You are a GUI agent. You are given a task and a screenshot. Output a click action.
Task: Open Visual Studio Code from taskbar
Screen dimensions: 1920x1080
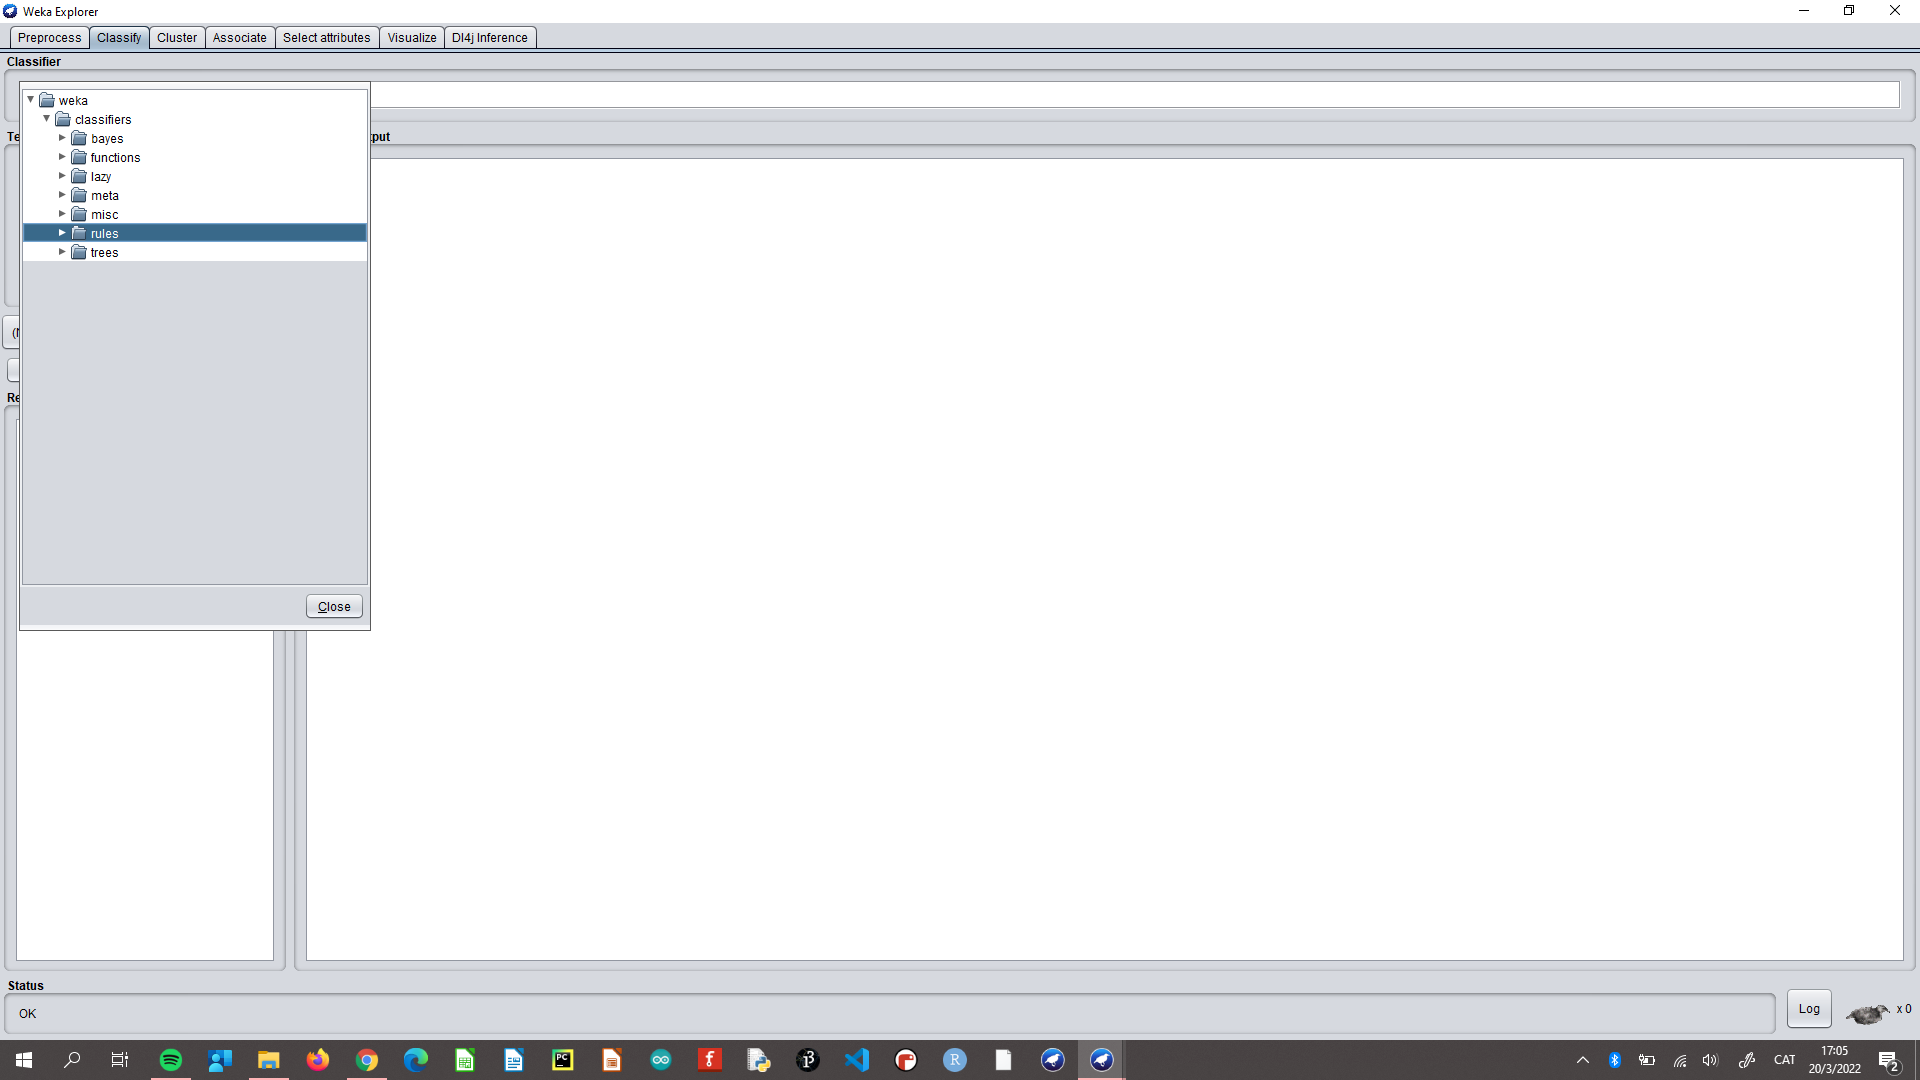(x=857, y=1060)
